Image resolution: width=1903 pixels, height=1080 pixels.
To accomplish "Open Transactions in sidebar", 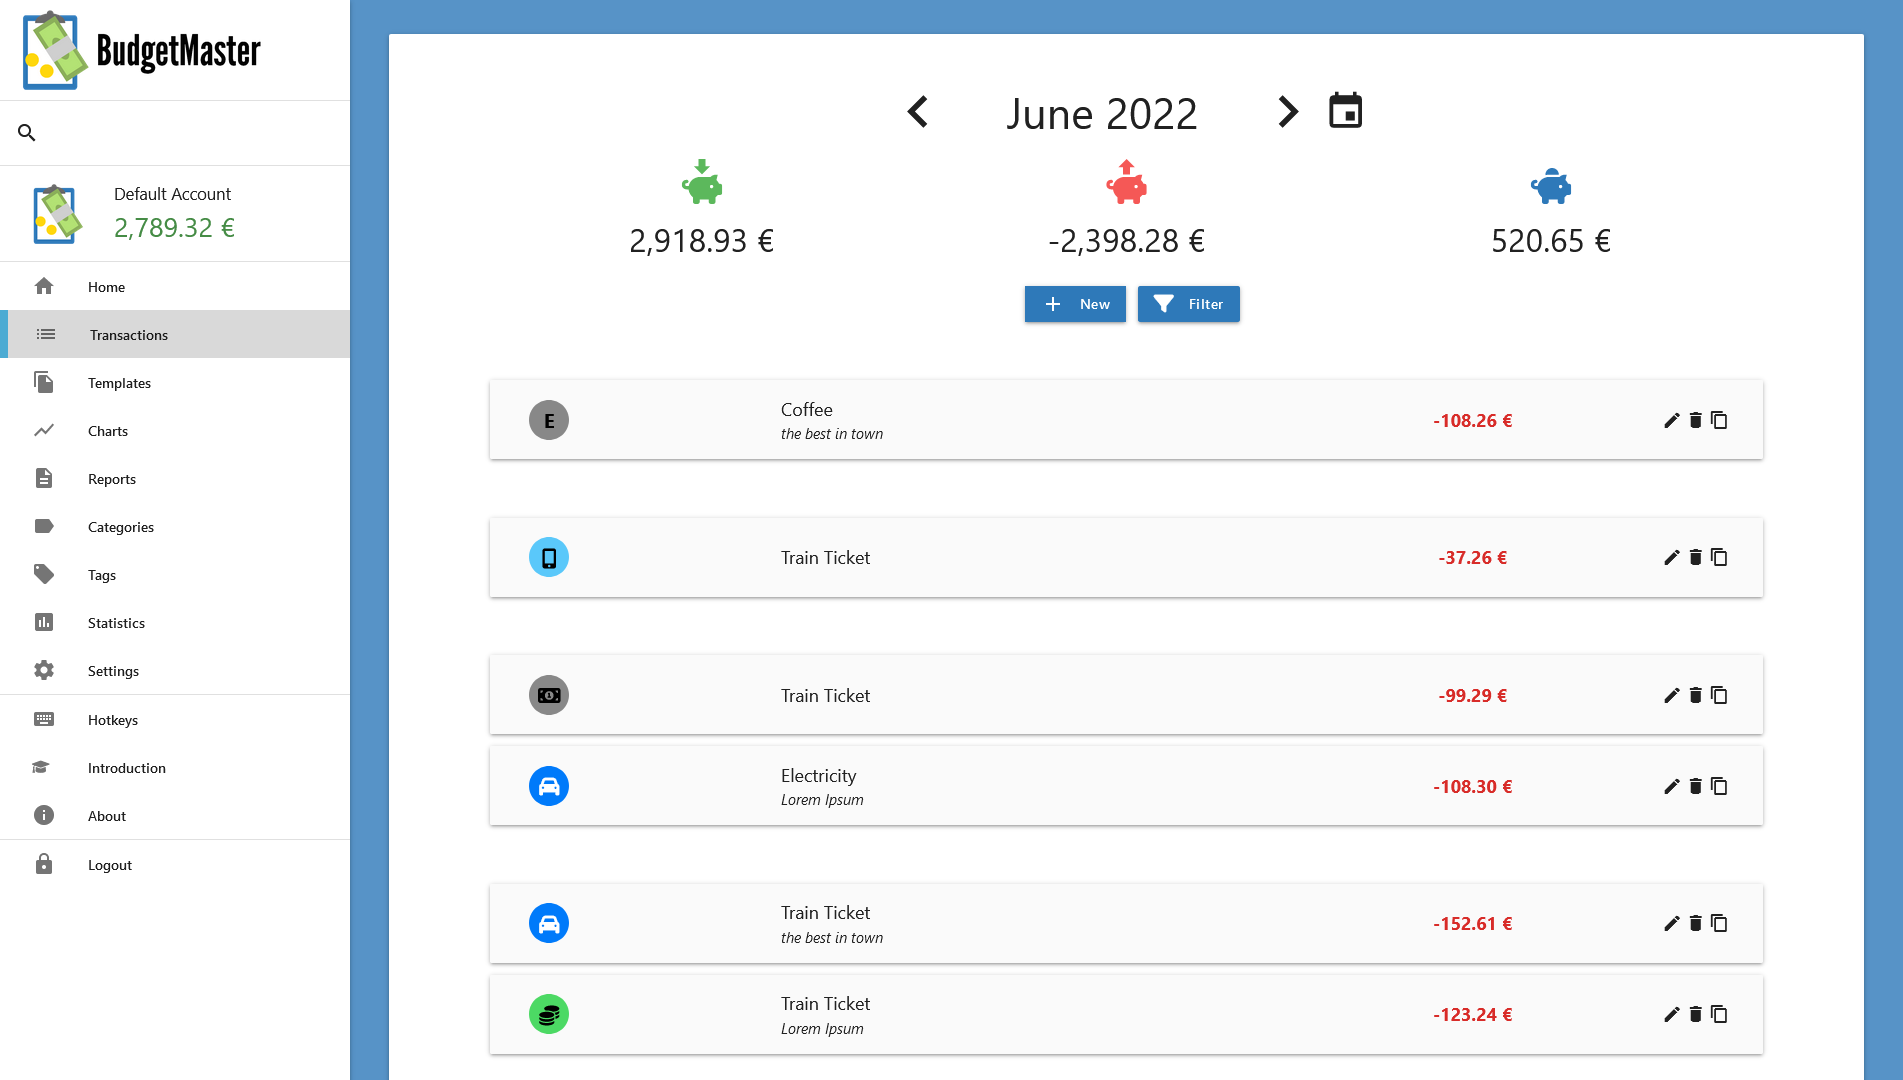I will (175, 335).
